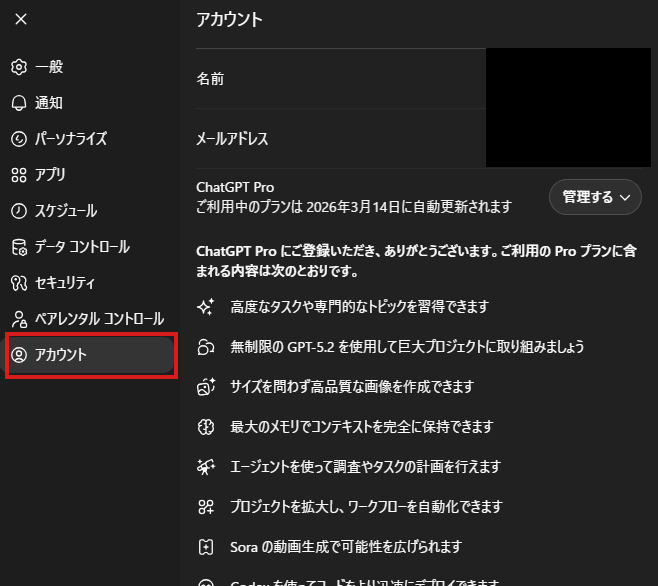The image size is (658, 586).
Task: Click the パーソナライズ sidebar icon
Action: point(18,139)
